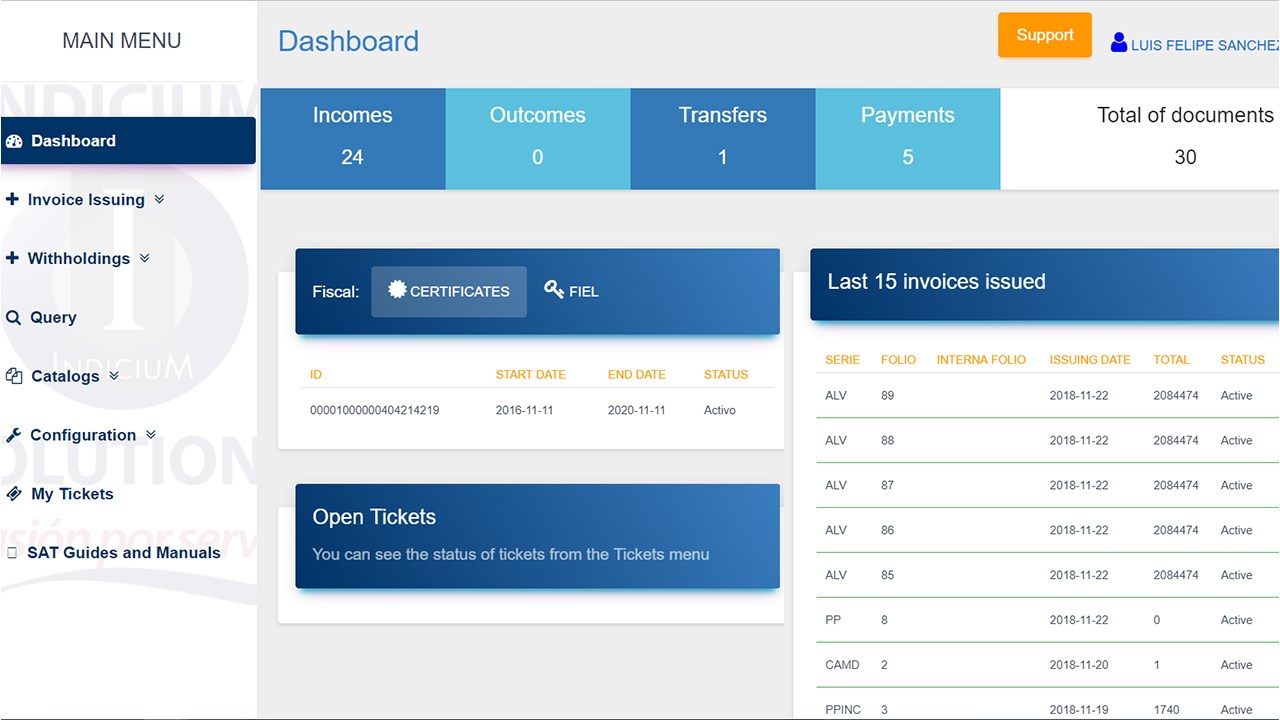Click the FOLIO column header

(x=898, y=360)
